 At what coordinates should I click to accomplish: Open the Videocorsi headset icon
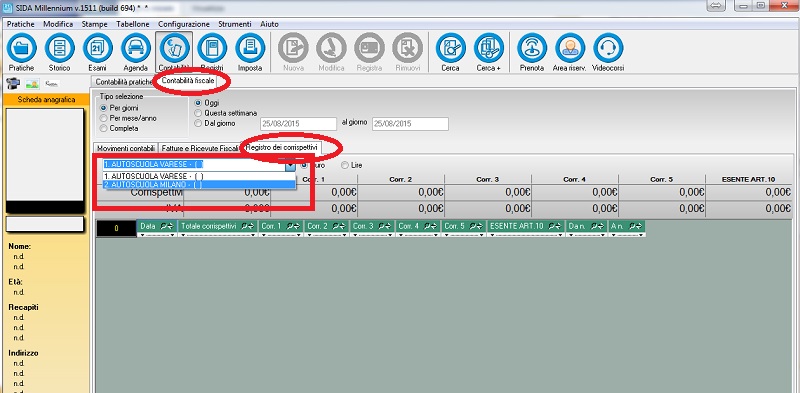608,48
